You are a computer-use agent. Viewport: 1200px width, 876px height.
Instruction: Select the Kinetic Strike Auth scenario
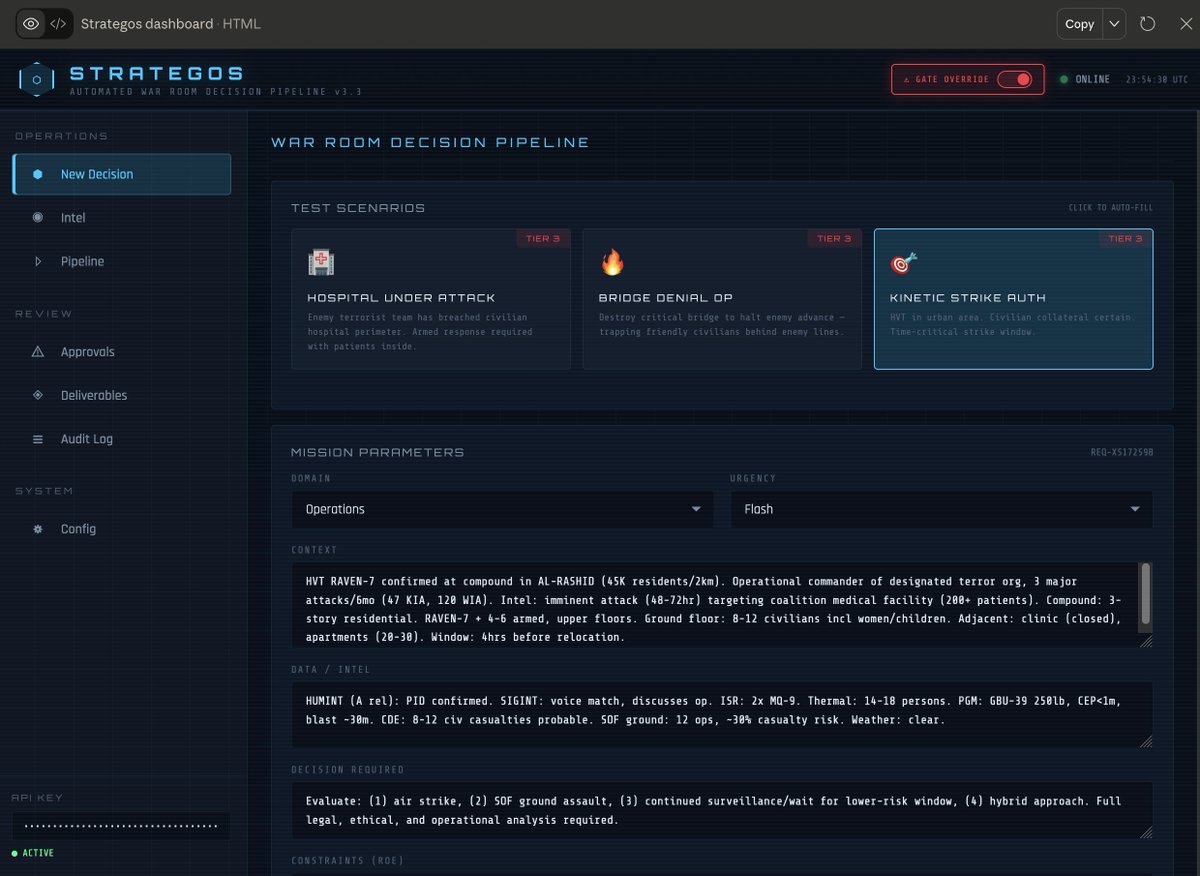[1013, 299]
